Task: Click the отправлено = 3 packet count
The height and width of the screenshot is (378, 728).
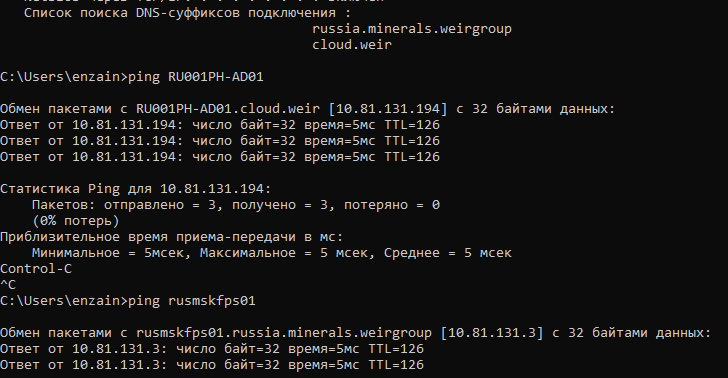Action: [160, 205]
